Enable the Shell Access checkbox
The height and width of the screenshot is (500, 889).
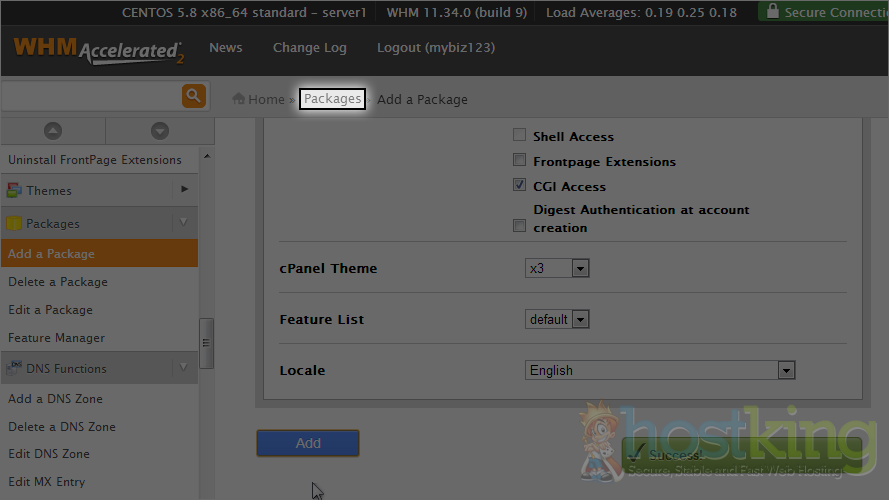coord(519,136)
